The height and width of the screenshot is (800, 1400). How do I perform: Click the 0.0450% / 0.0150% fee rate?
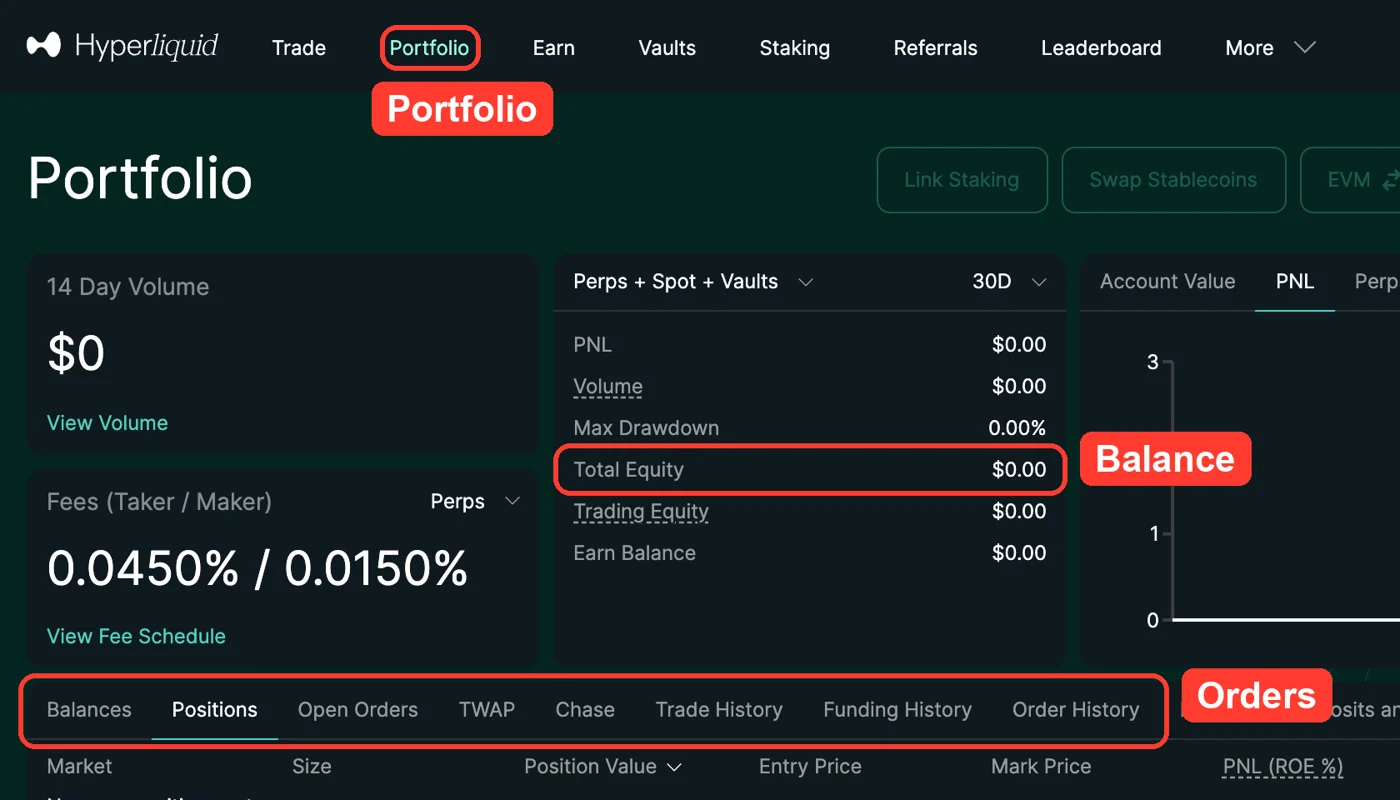[257, 569]
